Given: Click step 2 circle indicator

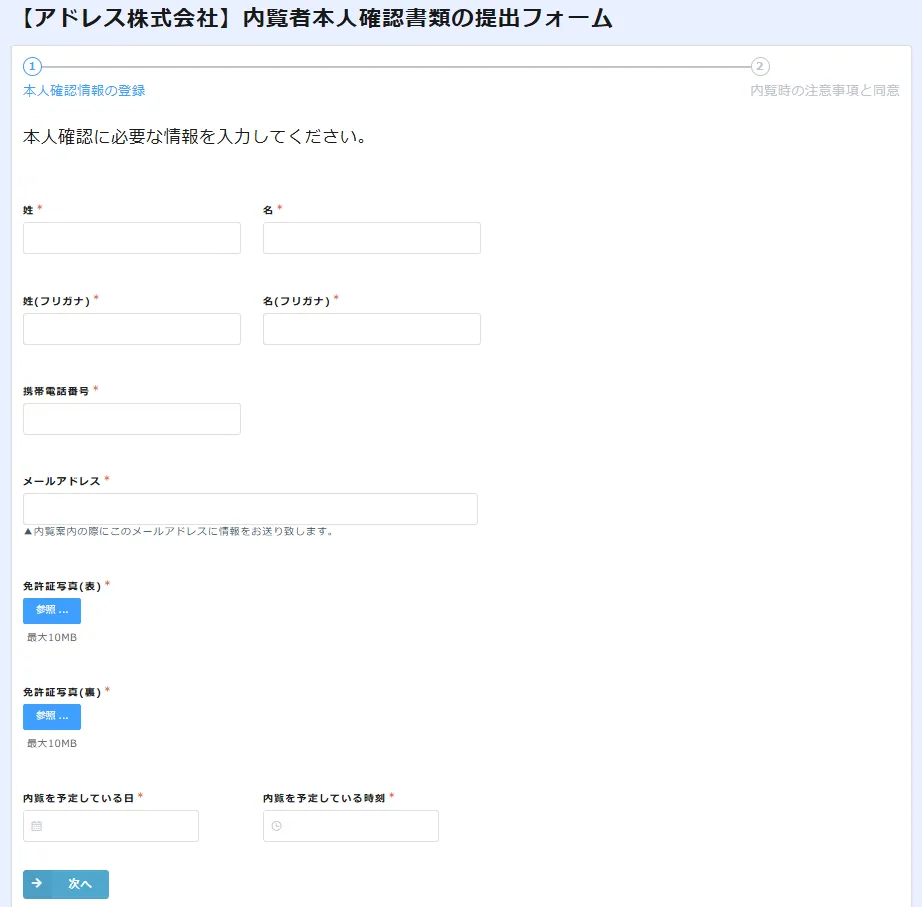Looking at the screenshot, I should pos(760,67).
